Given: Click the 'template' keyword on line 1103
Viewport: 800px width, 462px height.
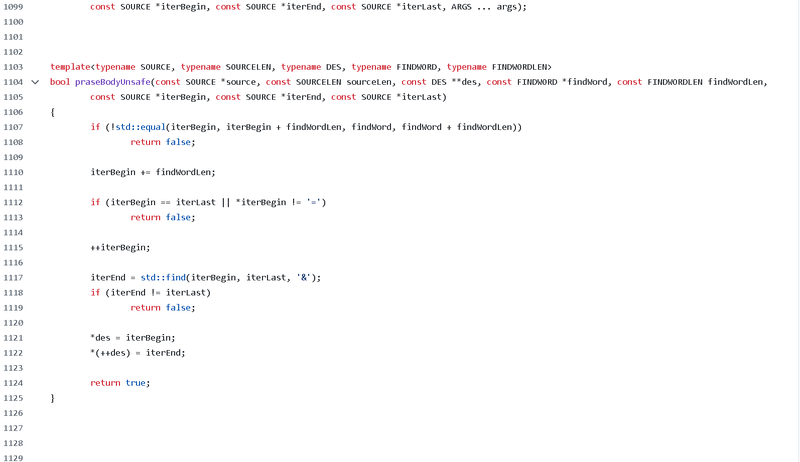Looking at the screenshot, I should tap(70, 67).
